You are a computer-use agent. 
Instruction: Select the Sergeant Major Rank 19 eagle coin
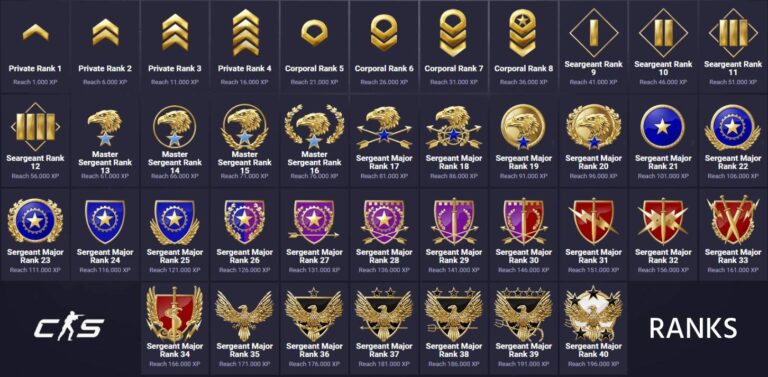pos(523,126)
